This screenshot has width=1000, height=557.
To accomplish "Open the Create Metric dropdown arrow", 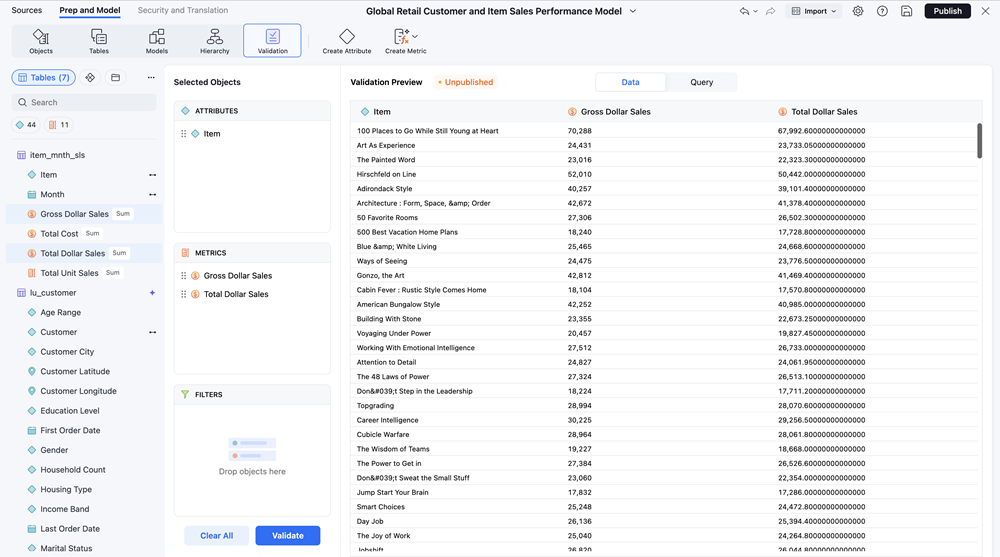I will [x=416, y=37].
